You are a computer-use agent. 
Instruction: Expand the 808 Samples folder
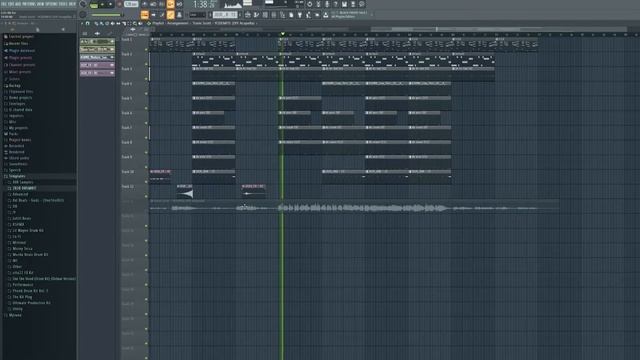point(22,182)
